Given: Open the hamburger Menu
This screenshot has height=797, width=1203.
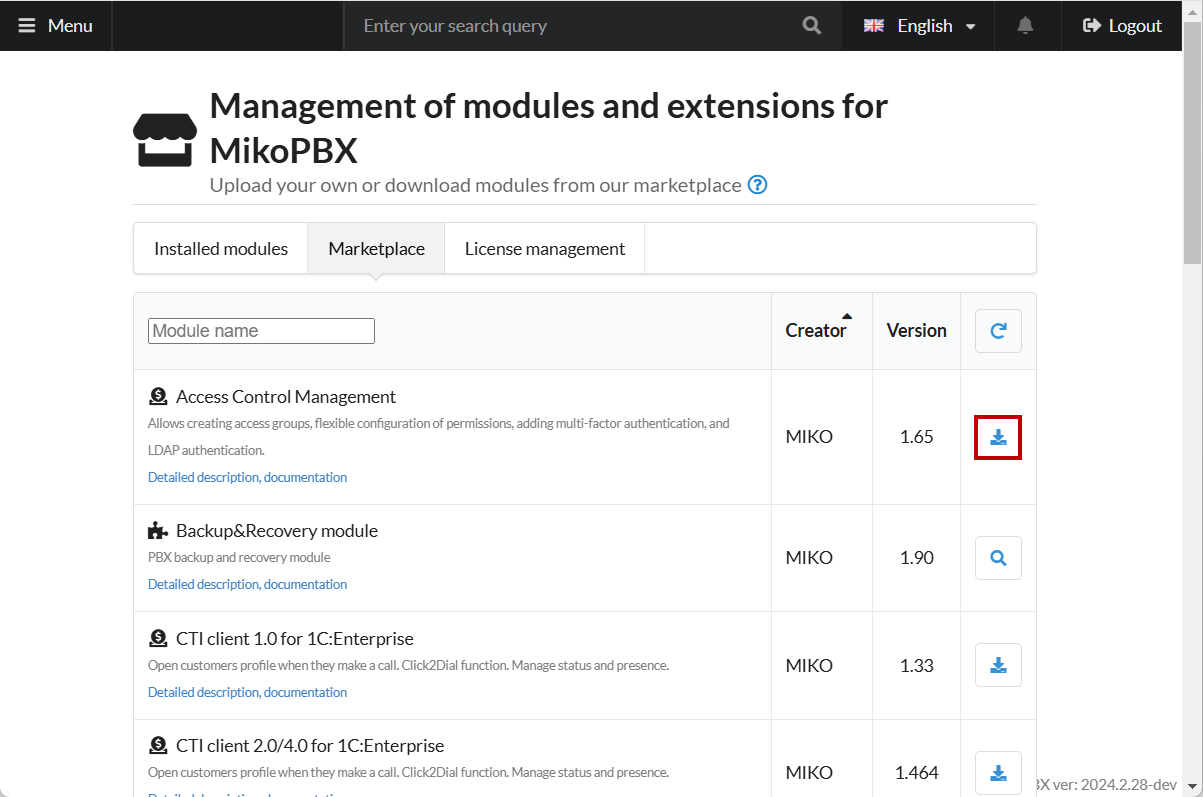Looking at the screenshot, I should (x=56, y=26).
